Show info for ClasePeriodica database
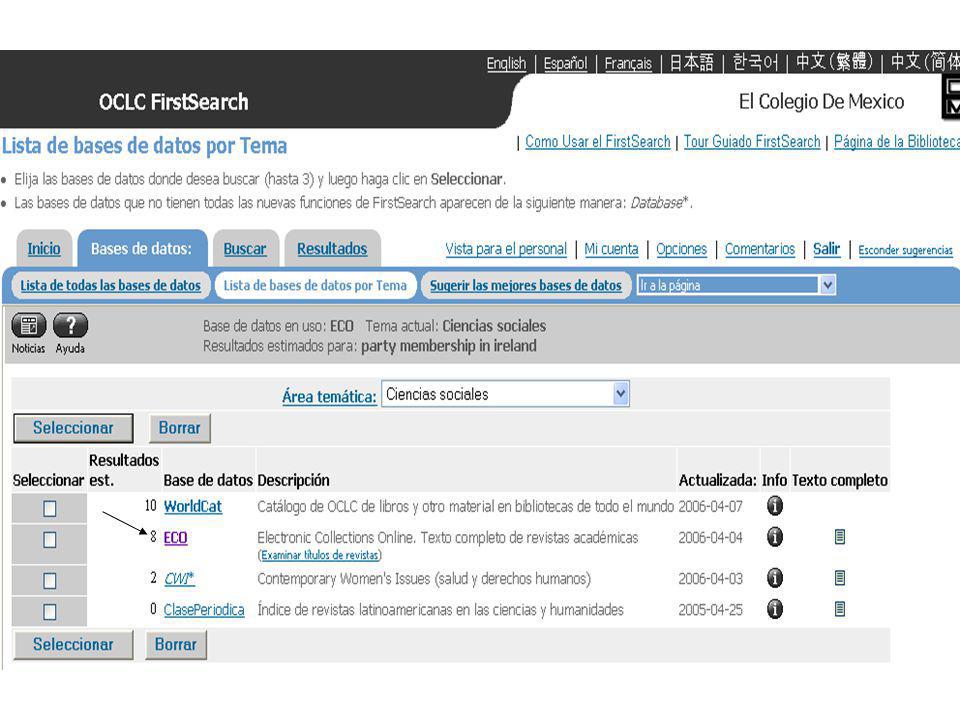This screenshot has width=960, height=720. pyautogui.click(x=774, y=609)
